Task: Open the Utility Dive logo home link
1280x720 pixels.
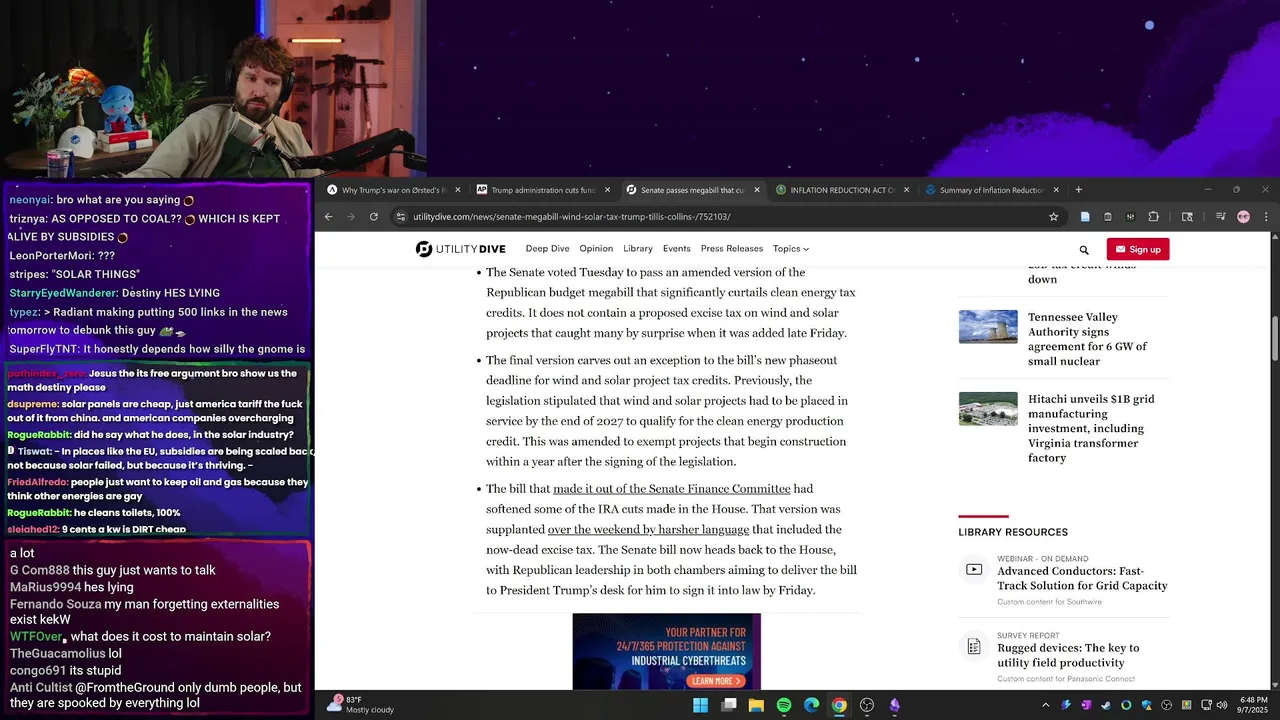Action: 461,249
